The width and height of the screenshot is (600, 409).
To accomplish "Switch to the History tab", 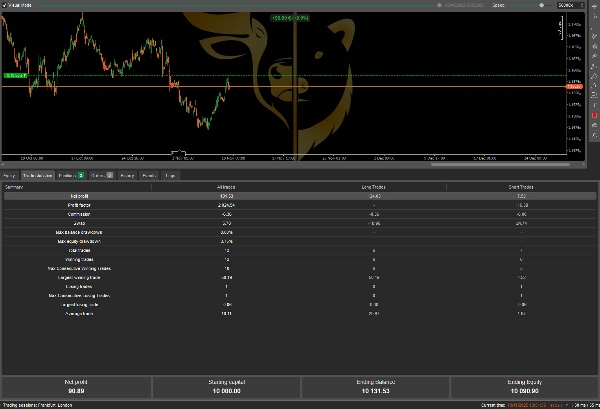I will (x=127, y=176).
